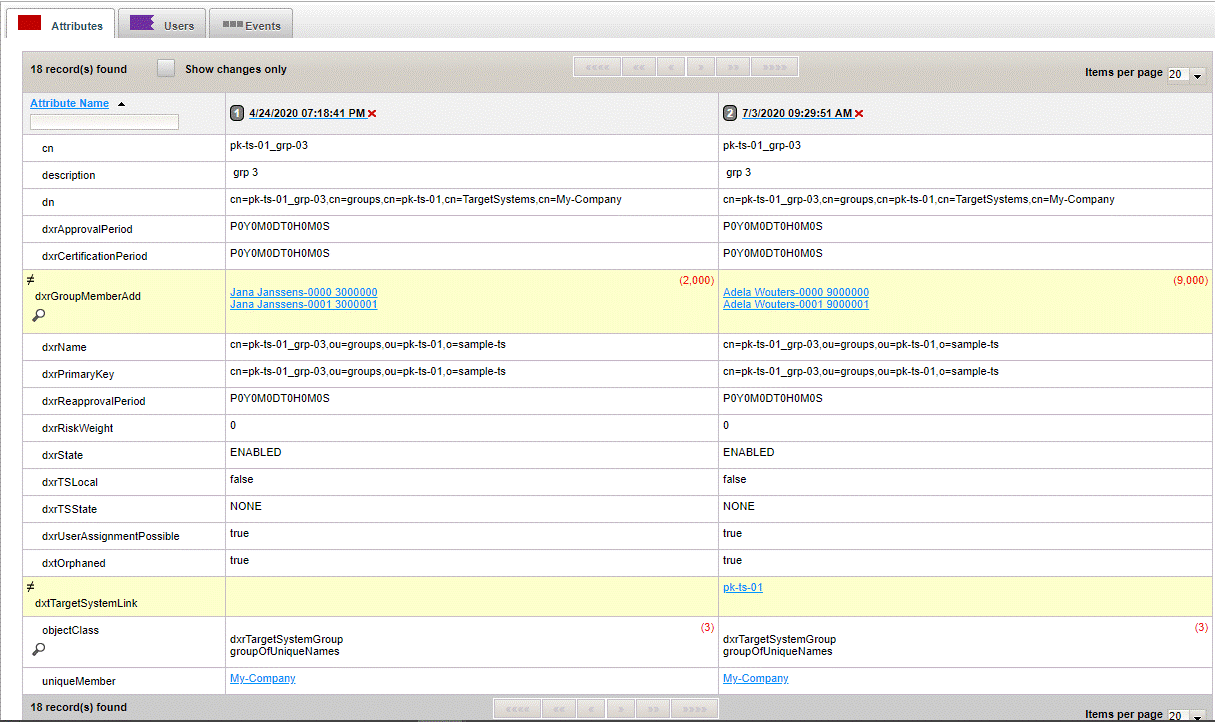The width and height of the screenshot is (1215, 722).
Task: Click not-equal icon on dxtTargetSystemLink row
Action: (x=31, y=587)
